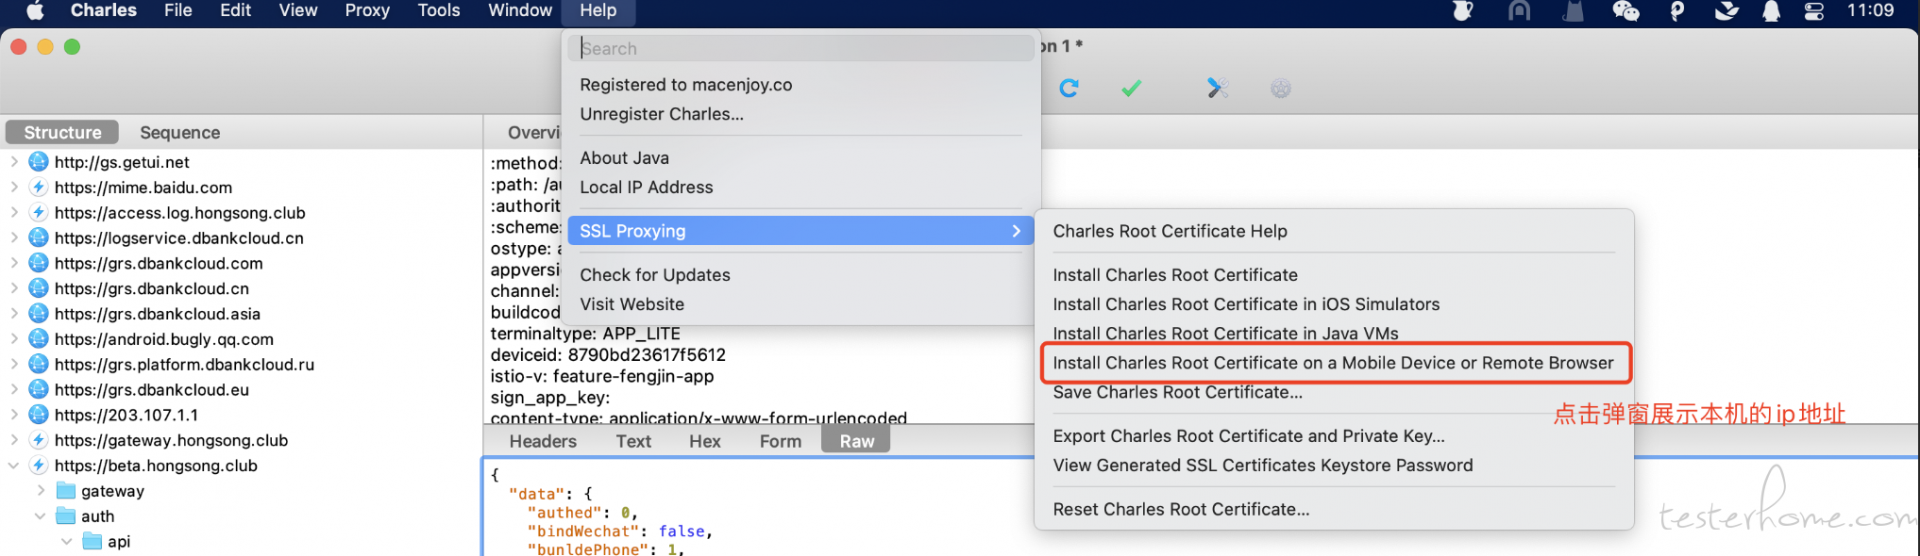Open the Control Center toggles icon
Image resolution: width=1920 pixels, height=556 pixels.
click(x=1814, y=11)
